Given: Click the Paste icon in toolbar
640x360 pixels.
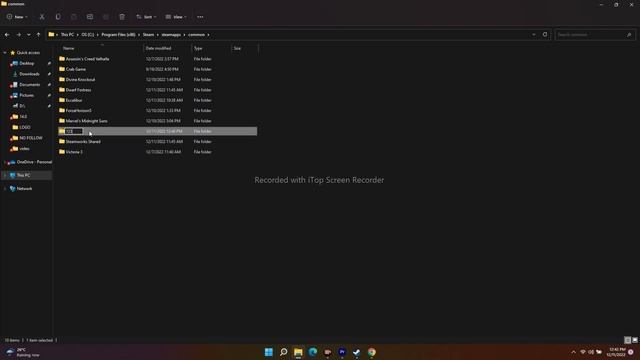Looking at the screenshot, I should tap(74, 17).
